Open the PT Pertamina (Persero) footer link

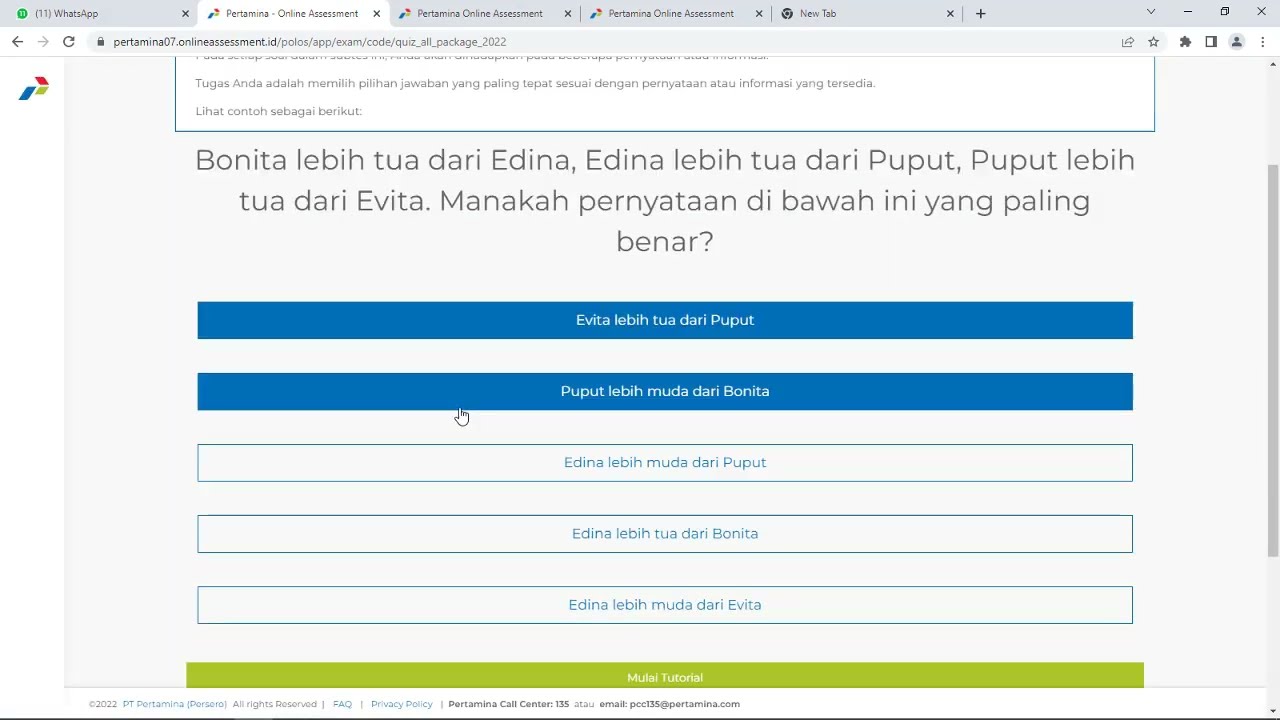tap(175, 704)
